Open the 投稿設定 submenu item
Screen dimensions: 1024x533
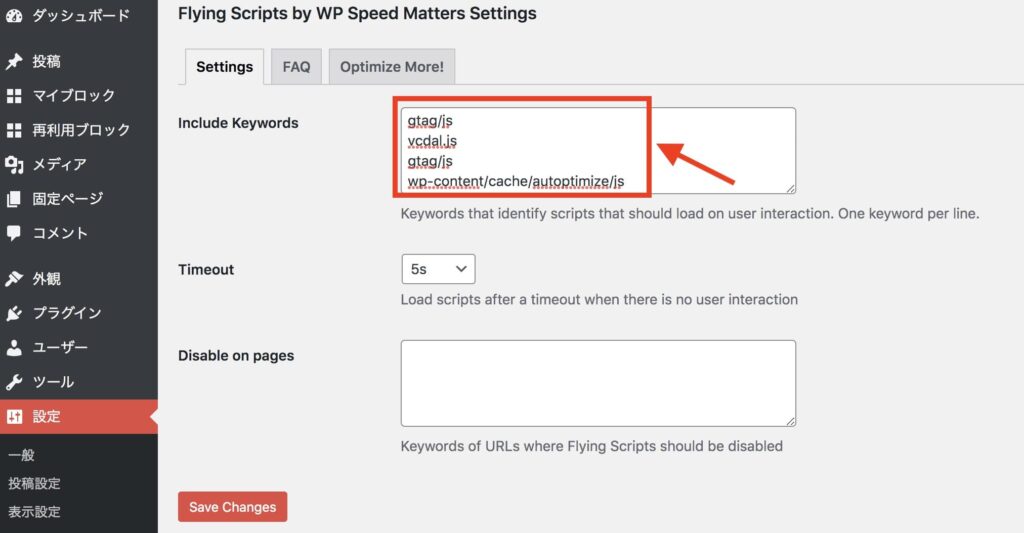click(35, 483)
